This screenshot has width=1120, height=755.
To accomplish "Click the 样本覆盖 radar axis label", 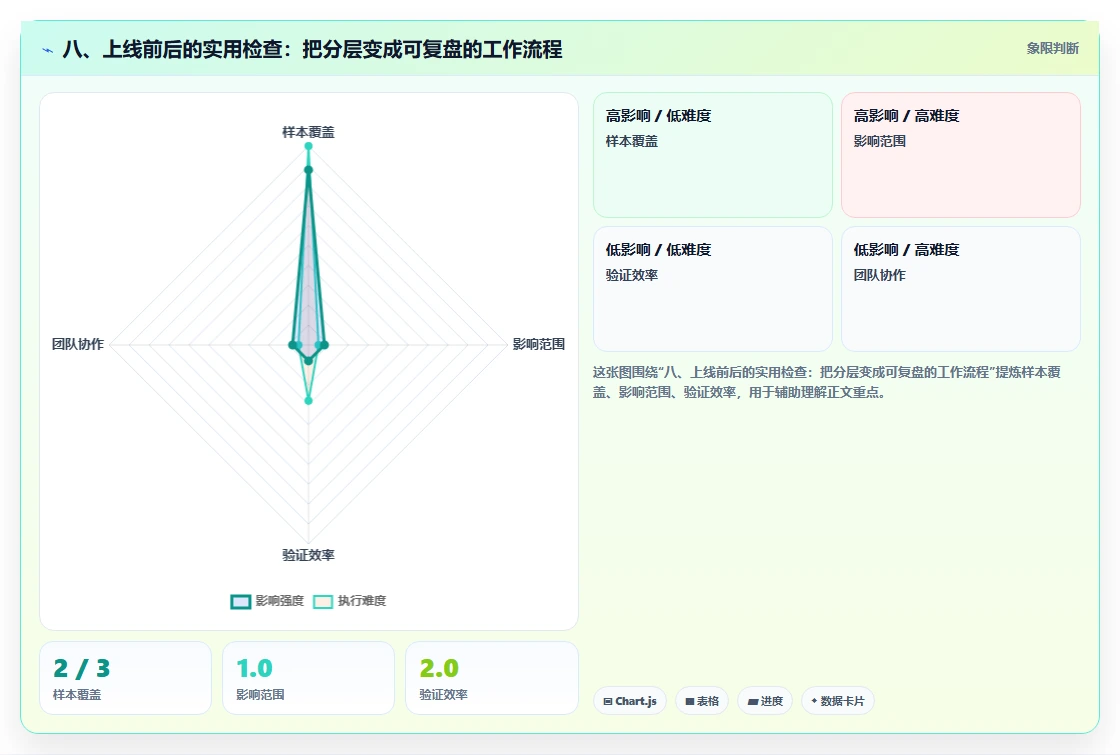I will point(308,132).
